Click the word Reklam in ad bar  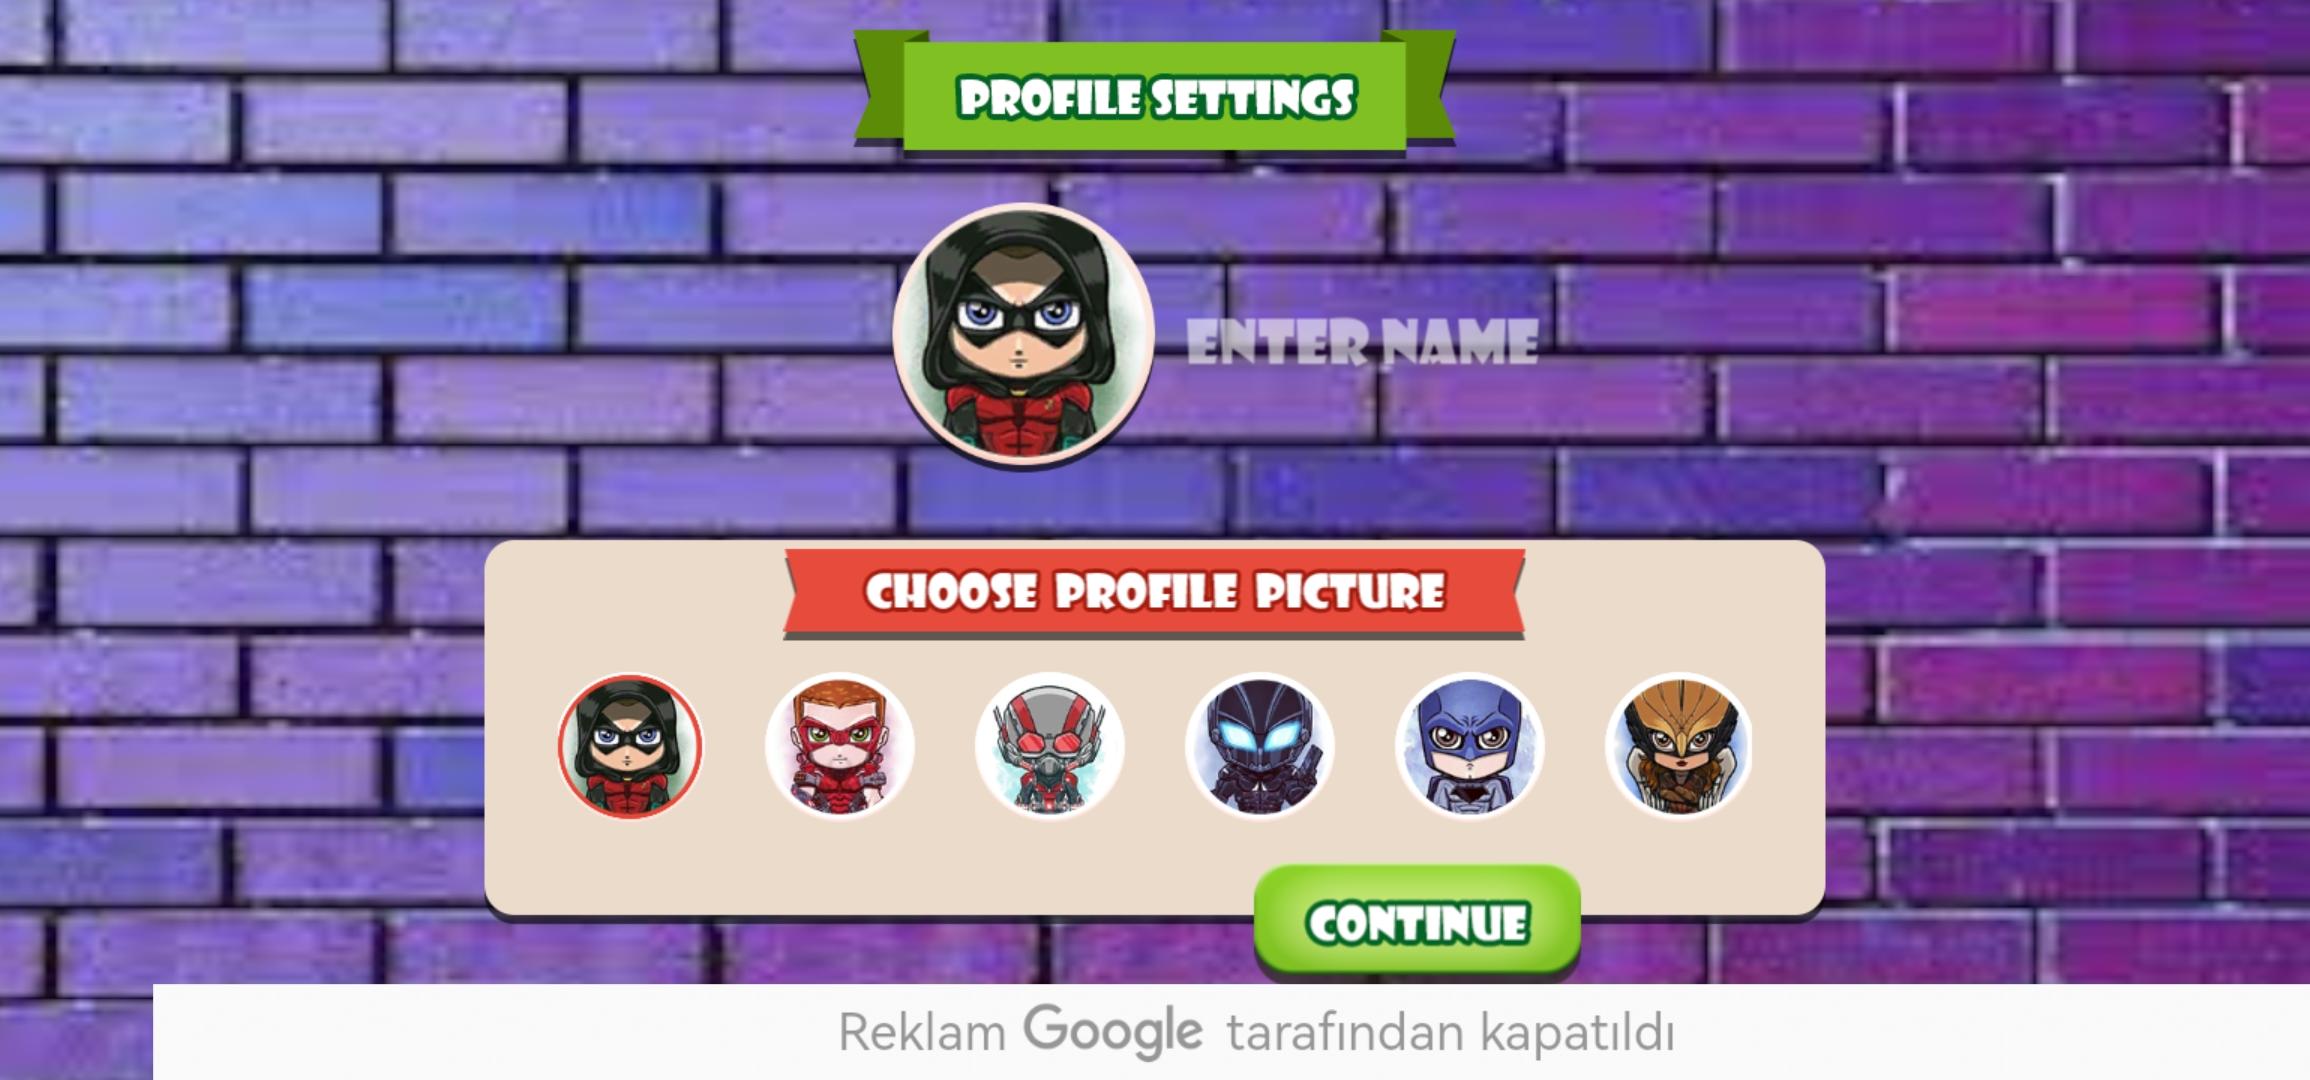click(x=922, y=1032)
